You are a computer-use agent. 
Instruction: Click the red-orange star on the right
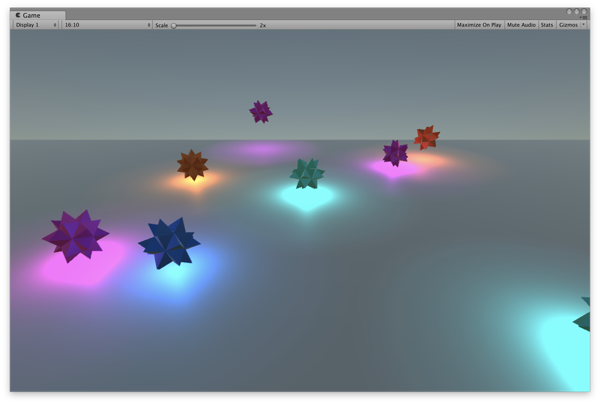(427, 137)
